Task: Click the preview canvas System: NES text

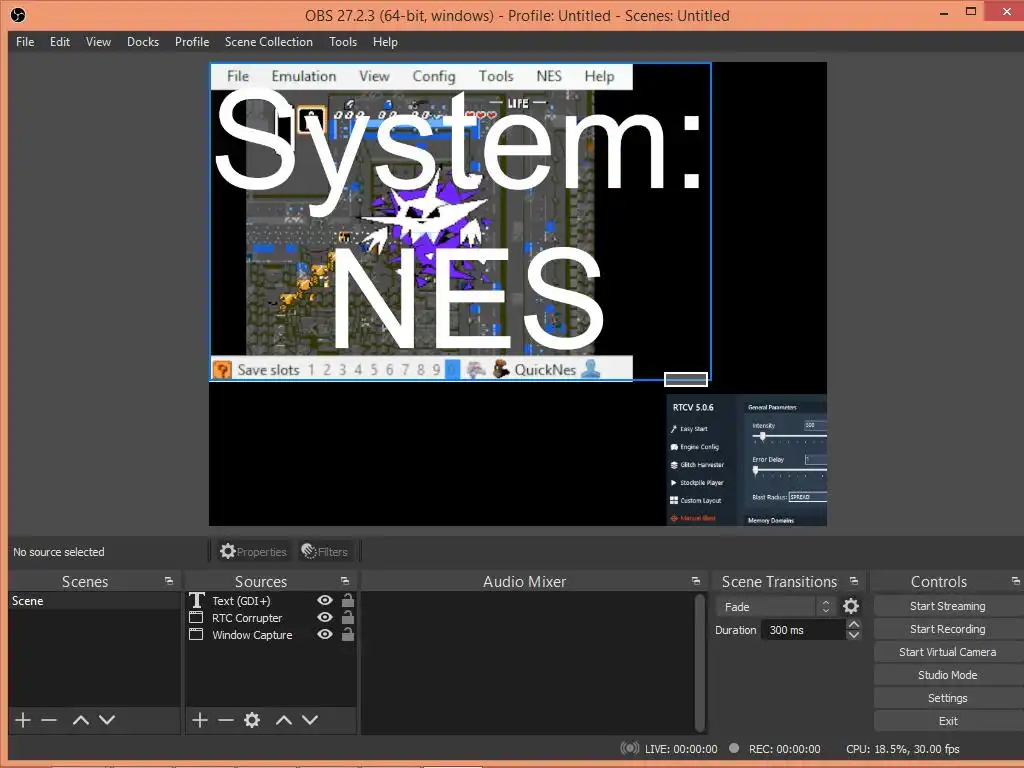Action: (458, 219)
